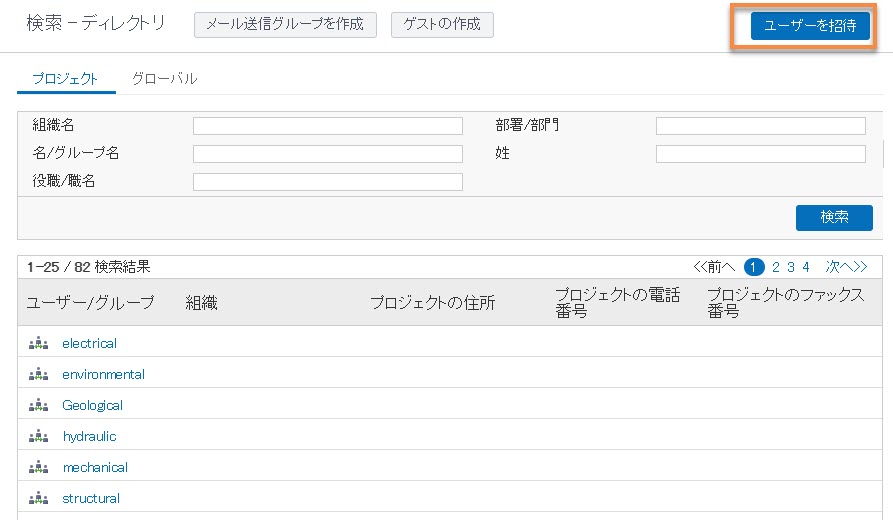Click the group icon beside electrical
893x520 pixels.
pyautogui.click(x=38, y=343)
